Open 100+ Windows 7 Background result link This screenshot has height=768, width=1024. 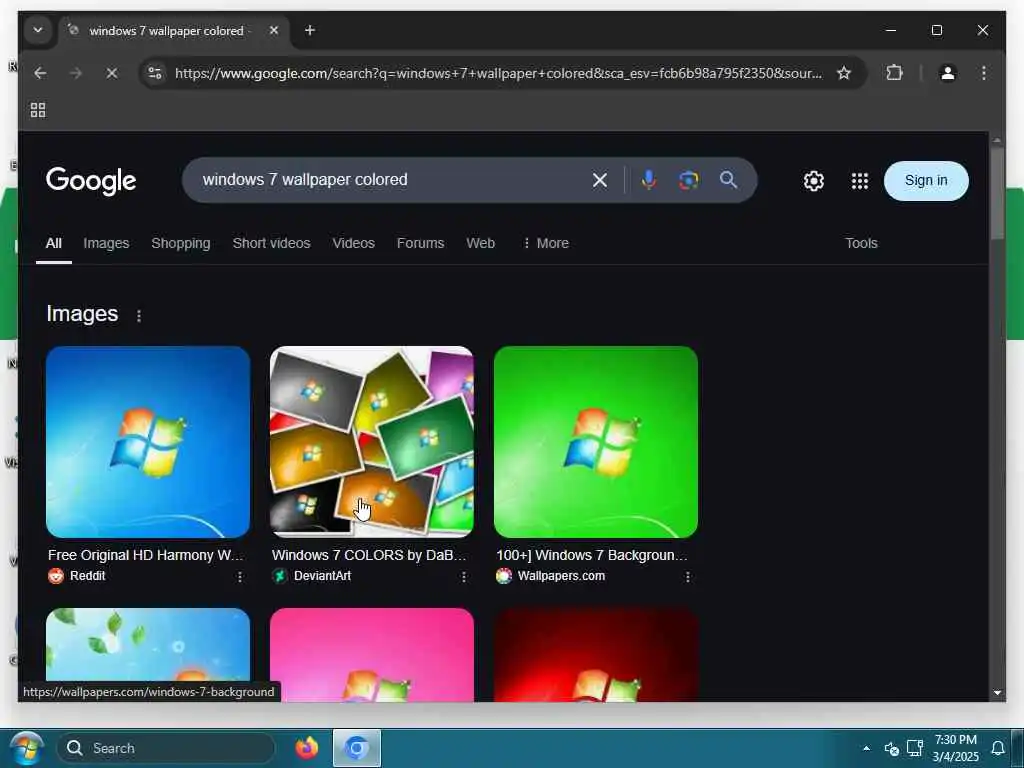coord(592,555)
